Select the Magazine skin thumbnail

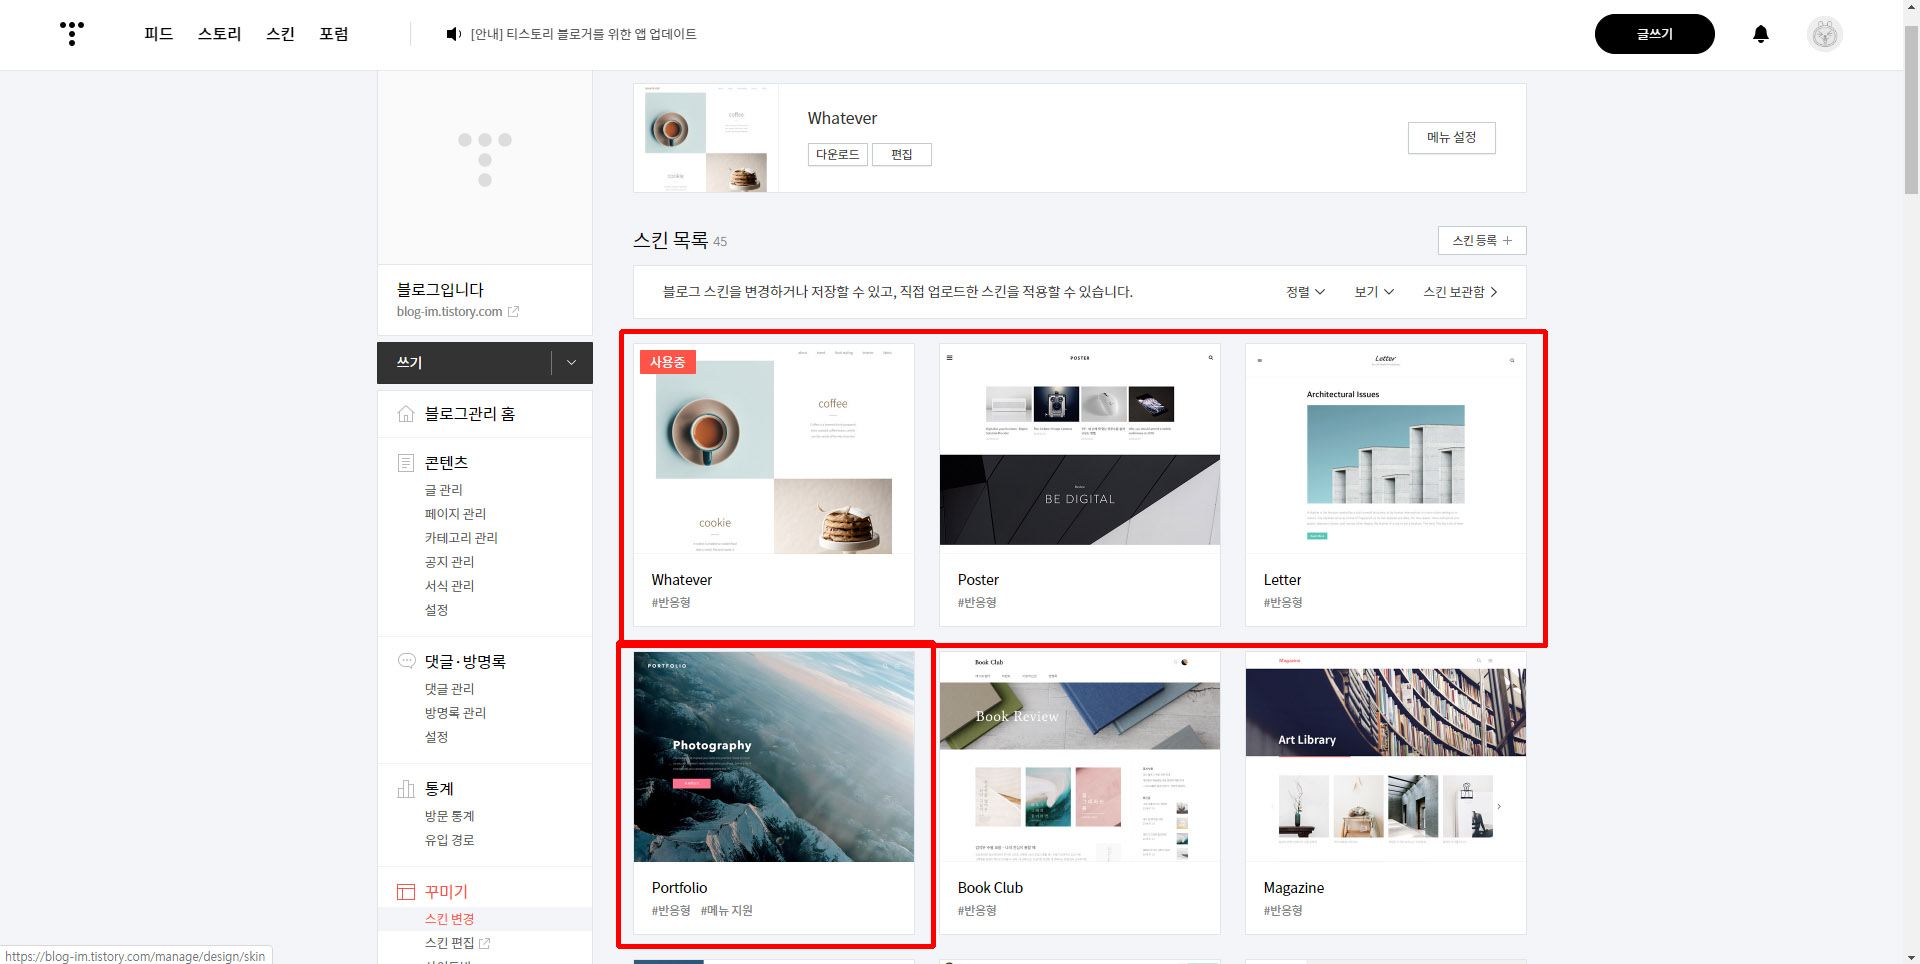1386,757
